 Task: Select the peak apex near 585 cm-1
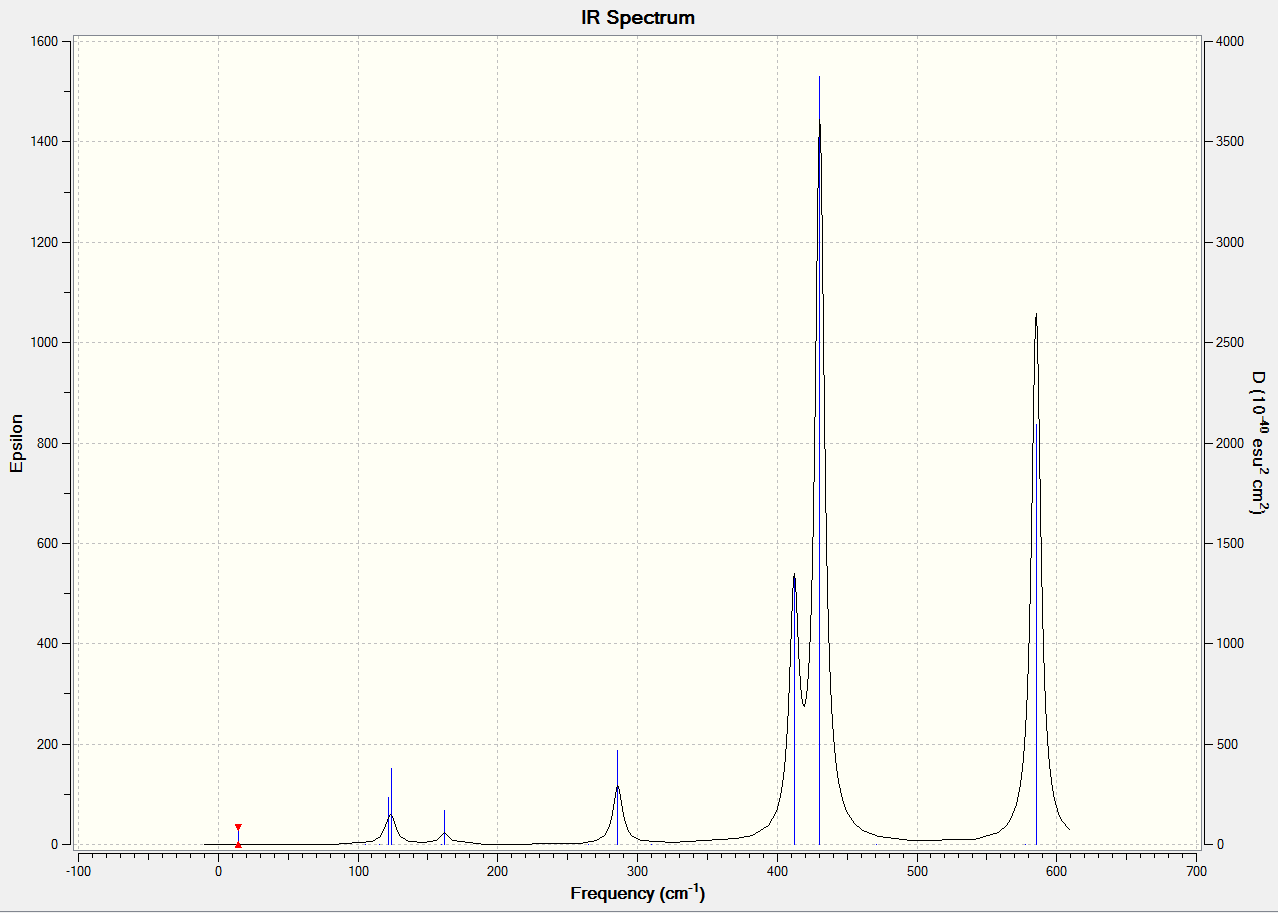[1036, 315]
